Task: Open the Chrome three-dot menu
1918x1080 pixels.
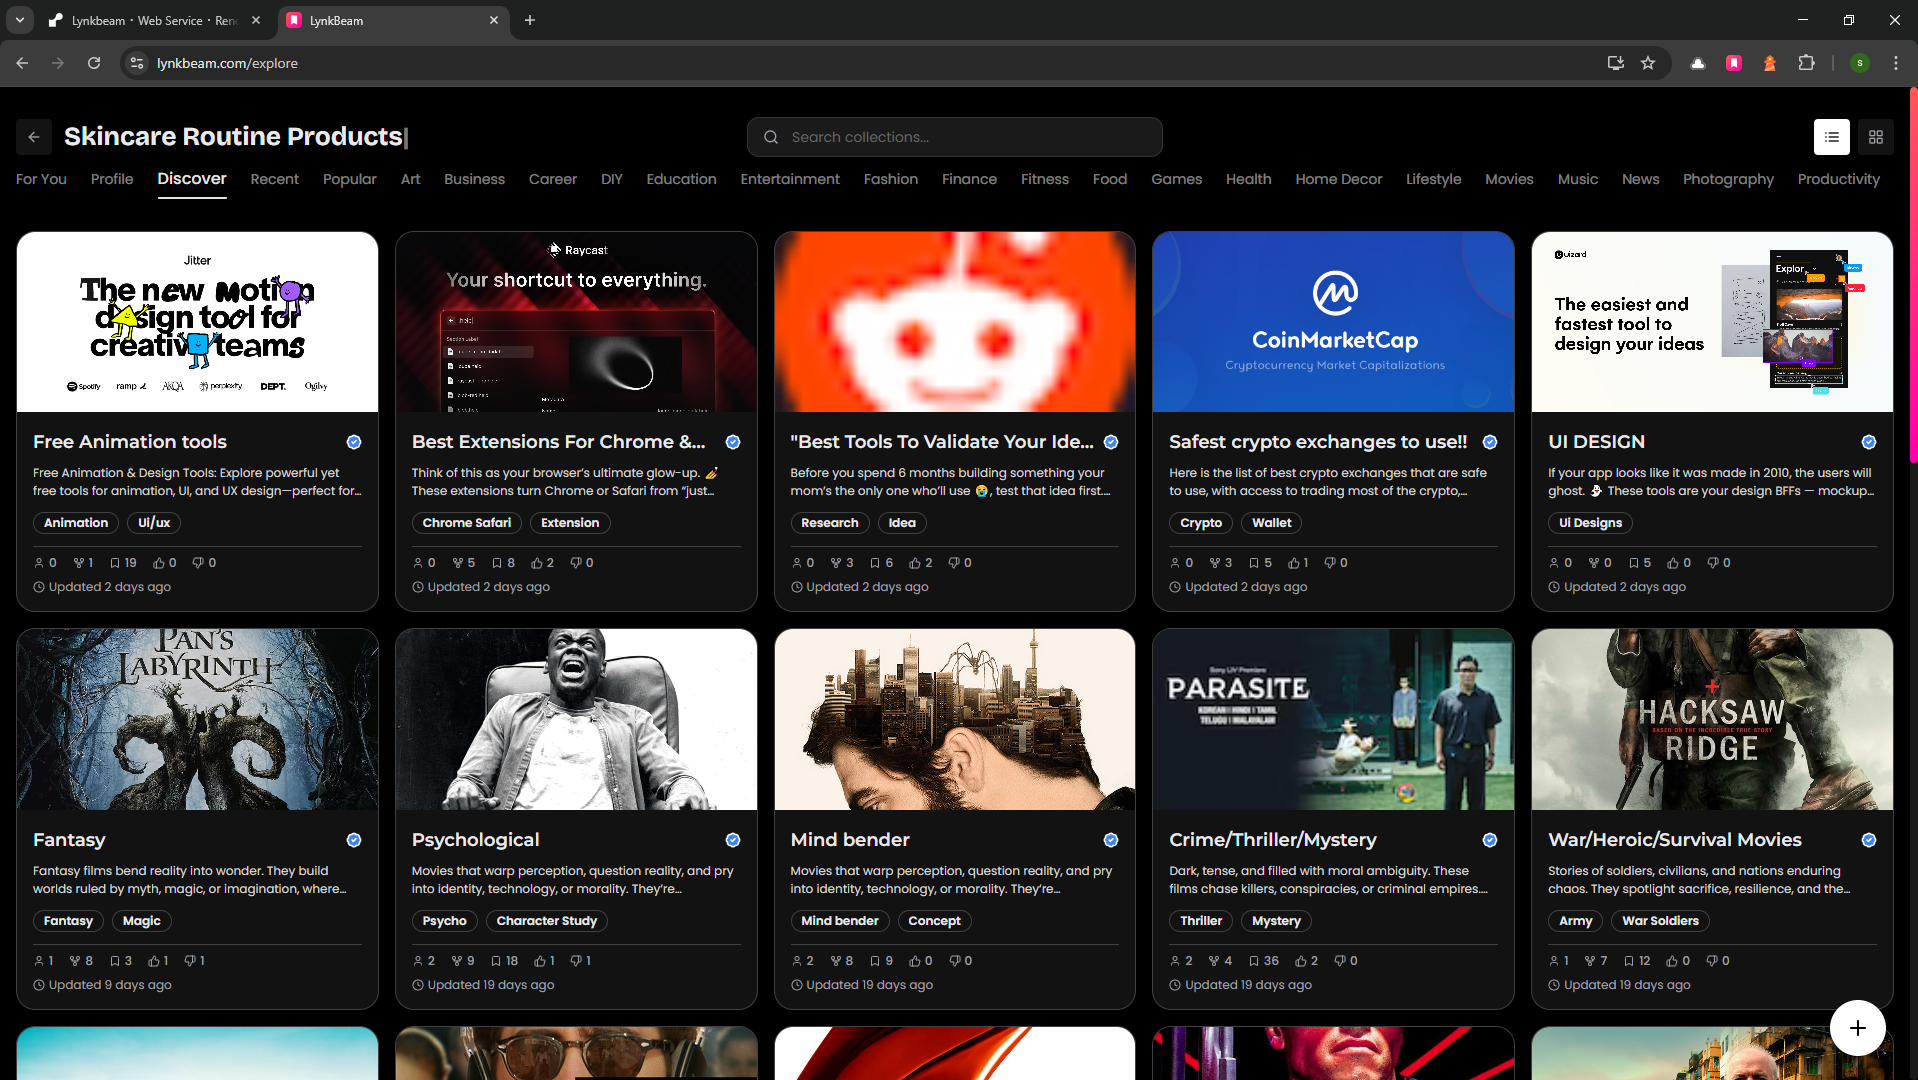Action: (1895, 63)
